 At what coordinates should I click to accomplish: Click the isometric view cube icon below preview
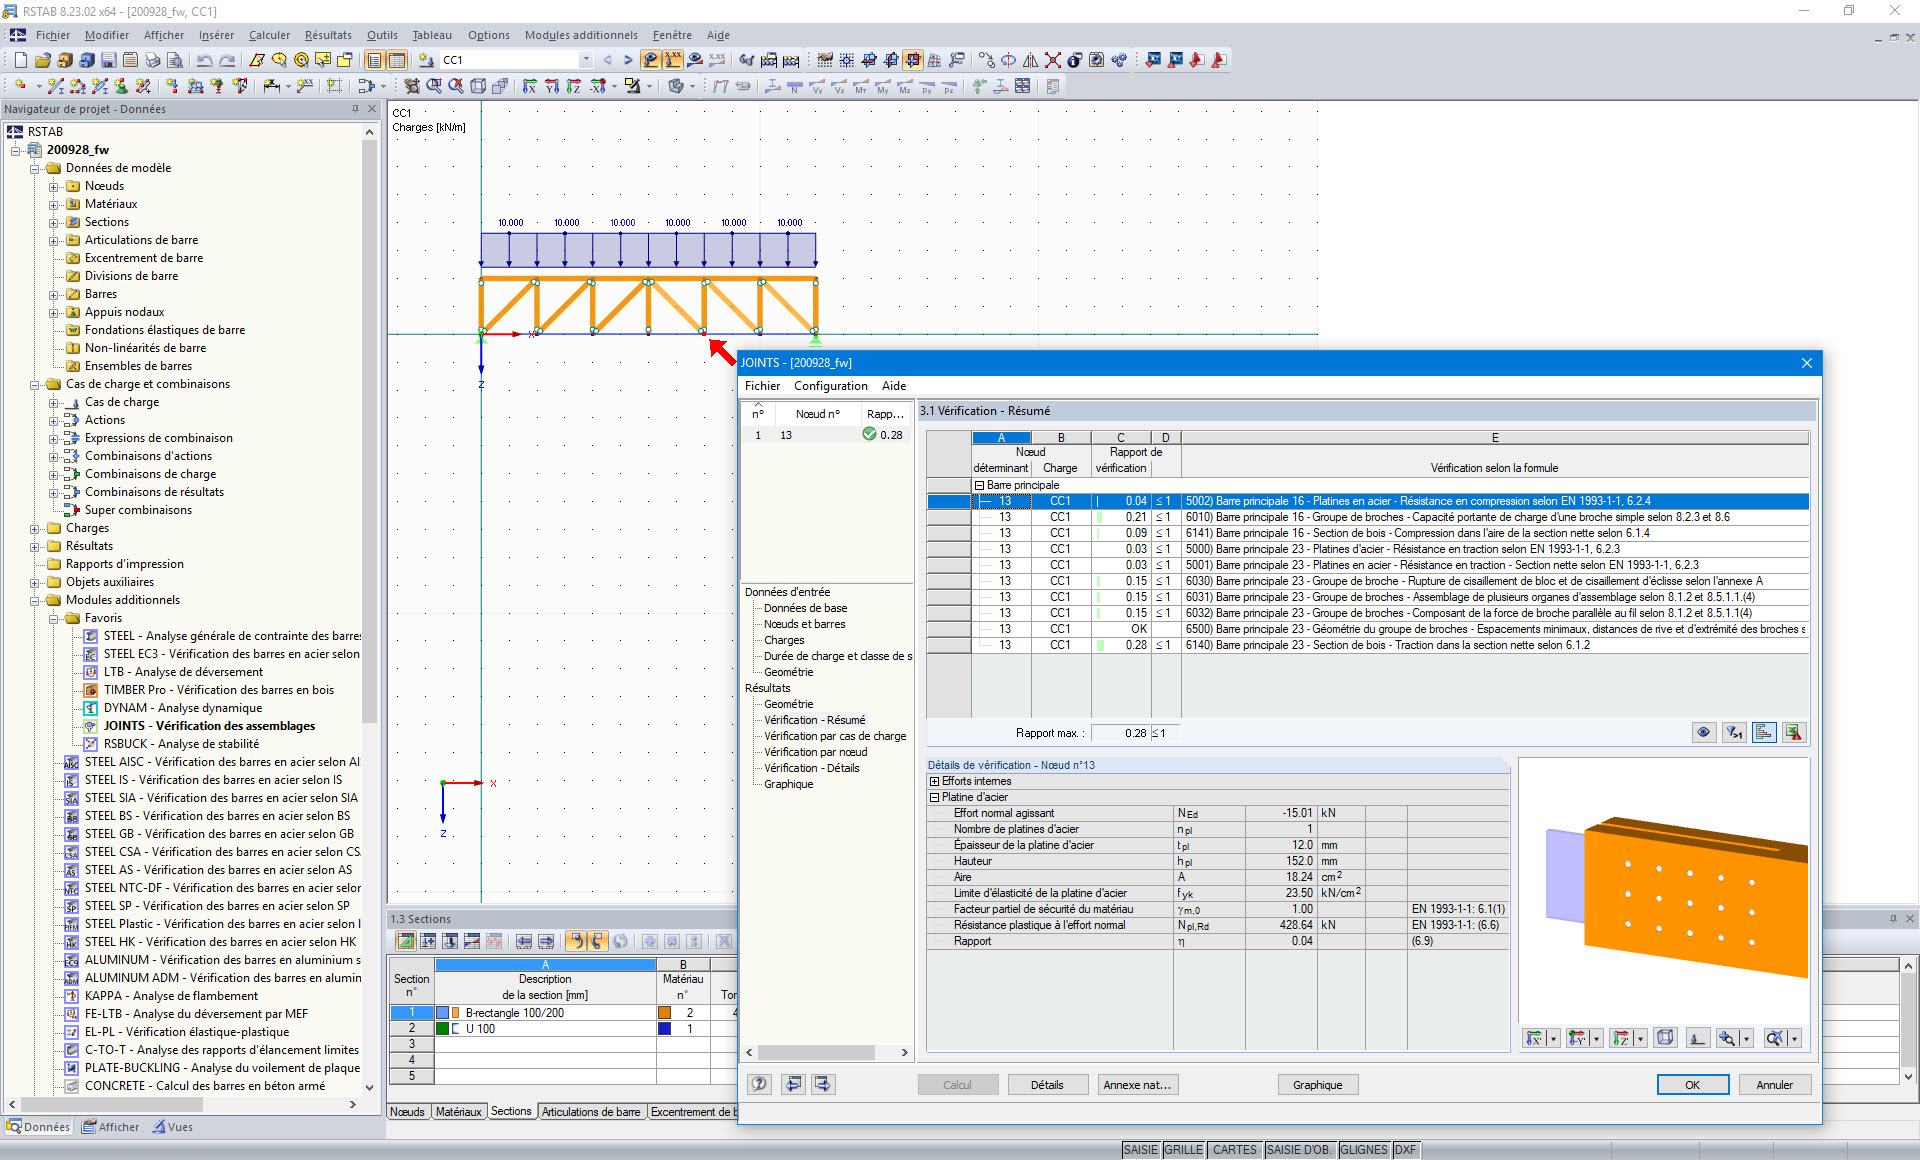(x=1665, y=1038)
